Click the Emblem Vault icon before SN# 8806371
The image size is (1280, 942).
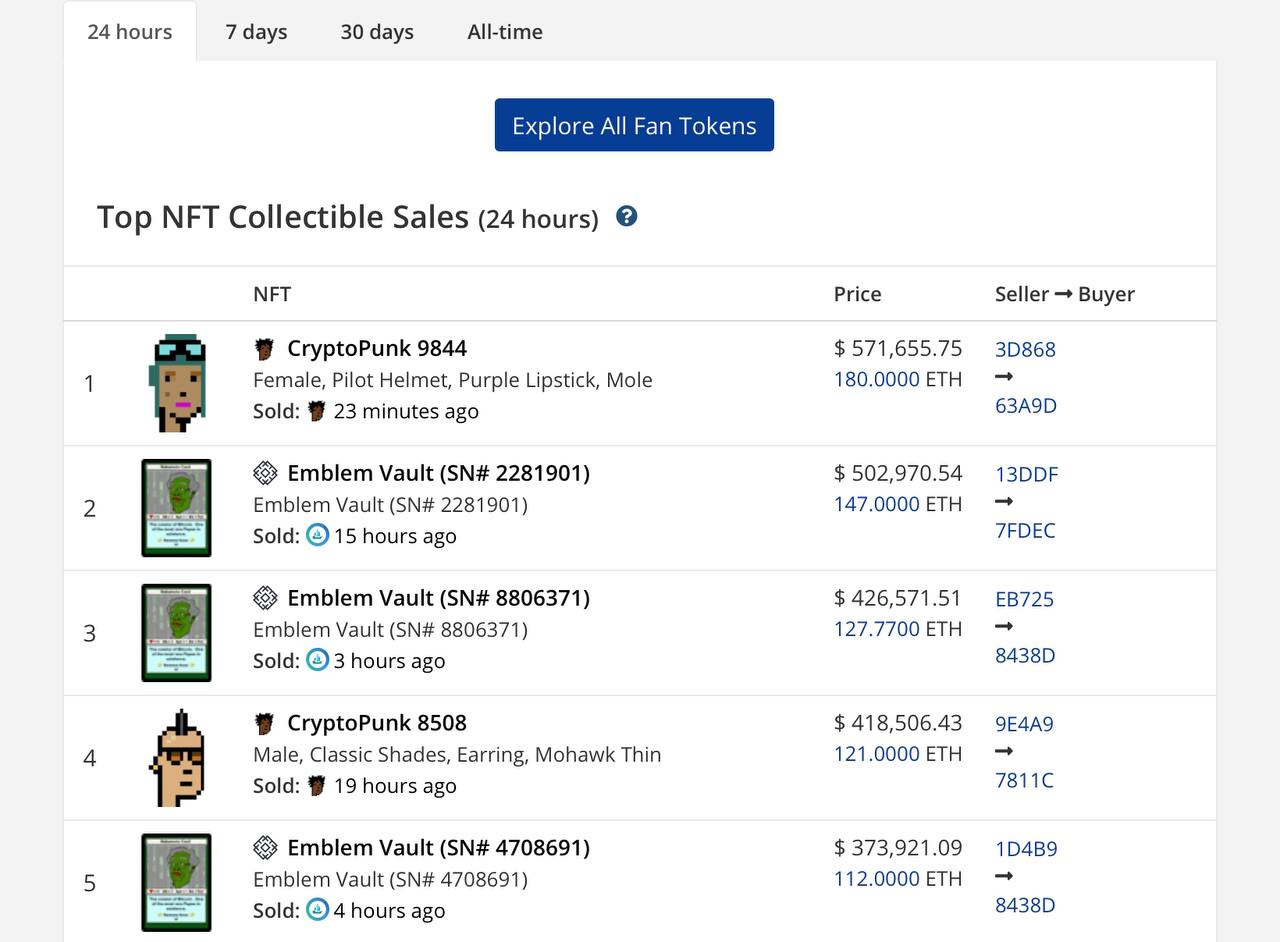click(x=265, y=598)
